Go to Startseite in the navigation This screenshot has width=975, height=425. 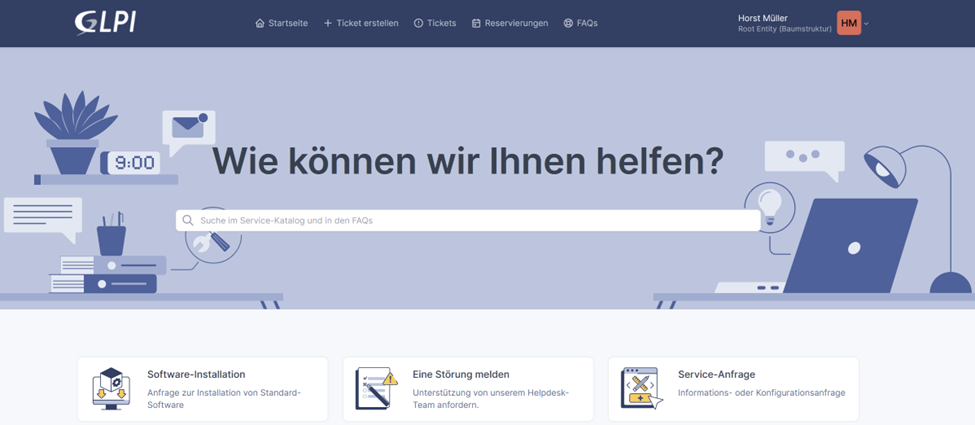click(x=290, y=23)
